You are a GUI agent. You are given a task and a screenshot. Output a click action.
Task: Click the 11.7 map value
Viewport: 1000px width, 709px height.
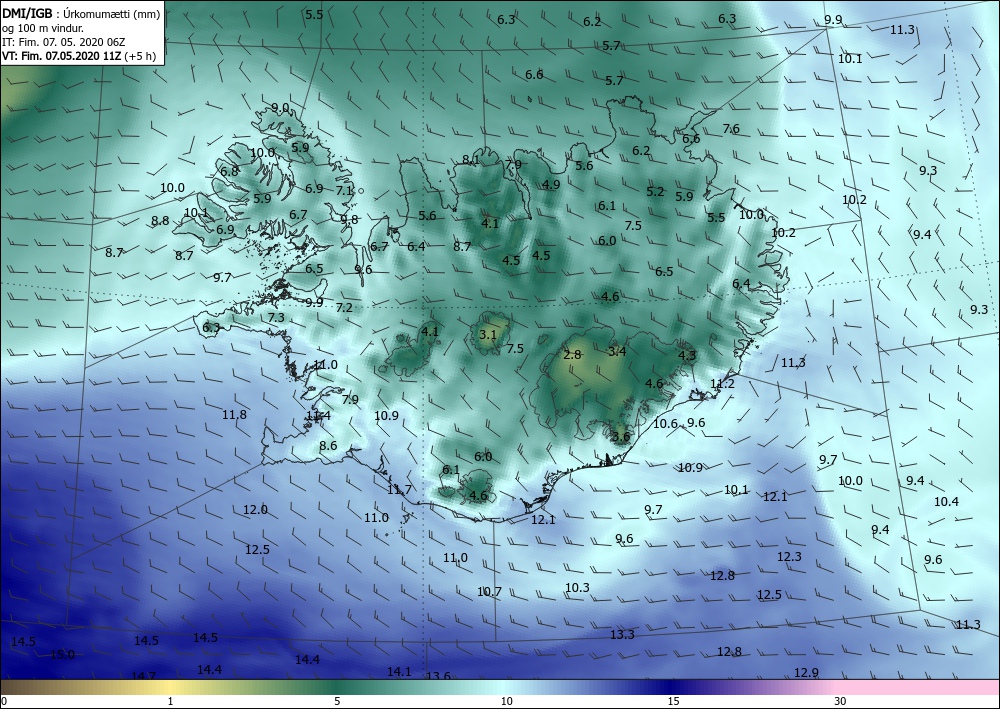click(399, 490)
